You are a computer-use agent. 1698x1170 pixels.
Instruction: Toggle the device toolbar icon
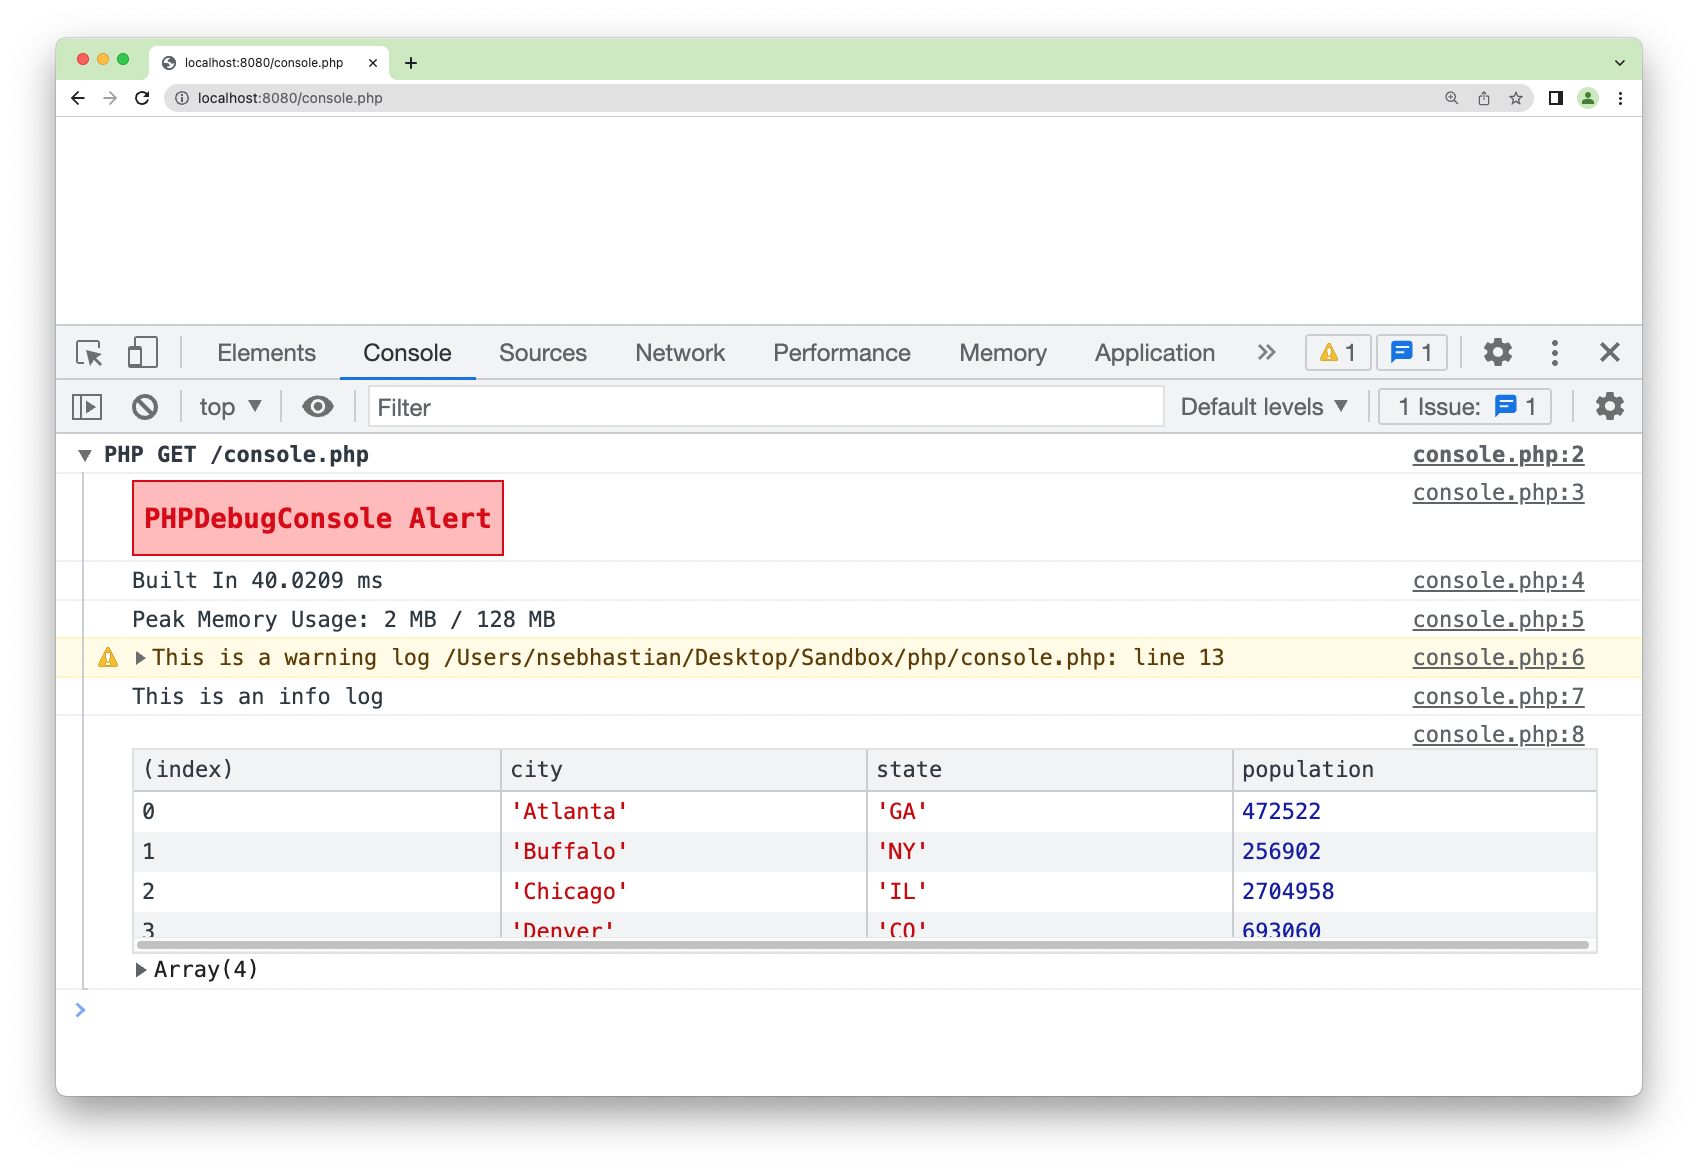pos(142,353)
